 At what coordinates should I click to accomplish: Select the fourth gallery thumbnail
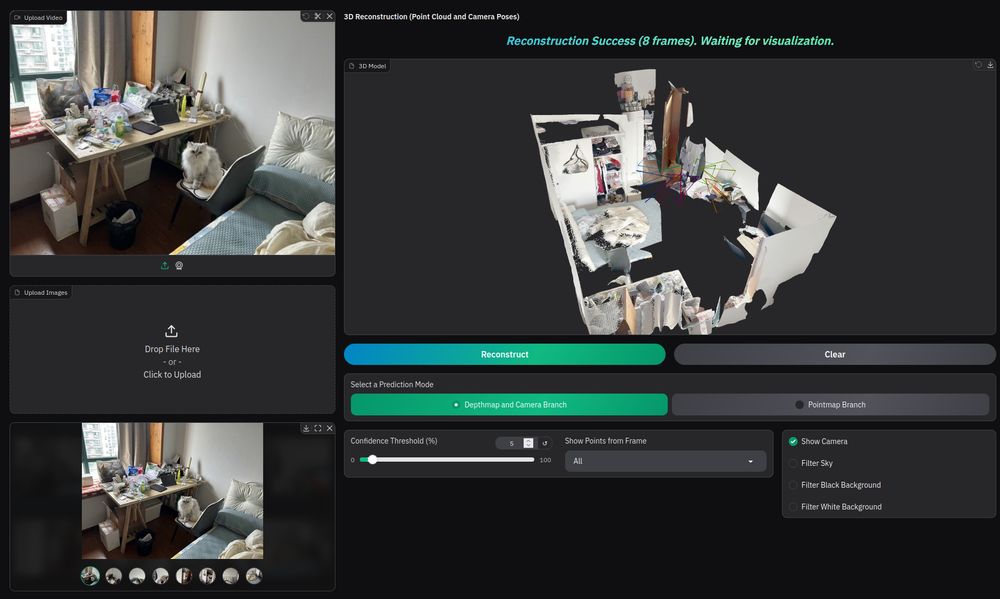(161, 576)
